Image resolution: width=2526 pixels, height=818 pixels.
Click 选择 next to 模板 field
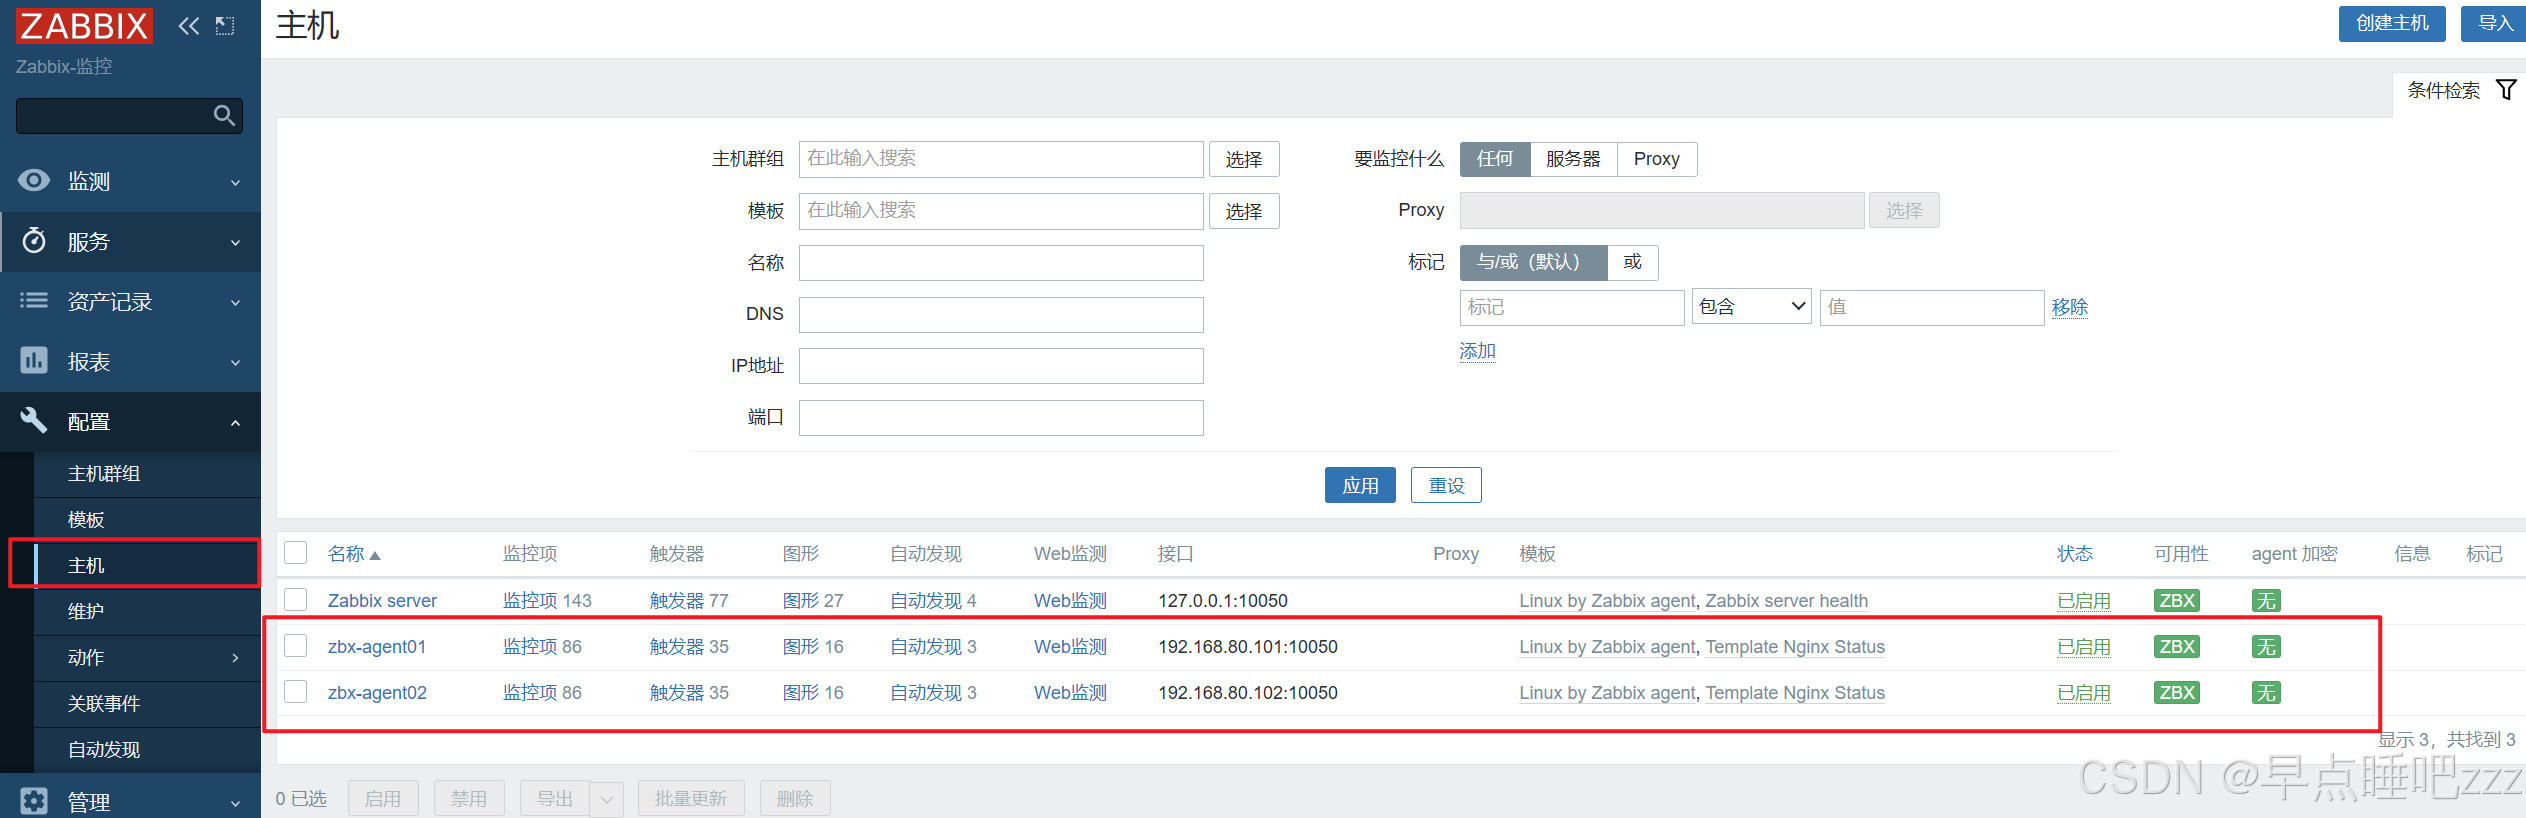(1244, 211)
